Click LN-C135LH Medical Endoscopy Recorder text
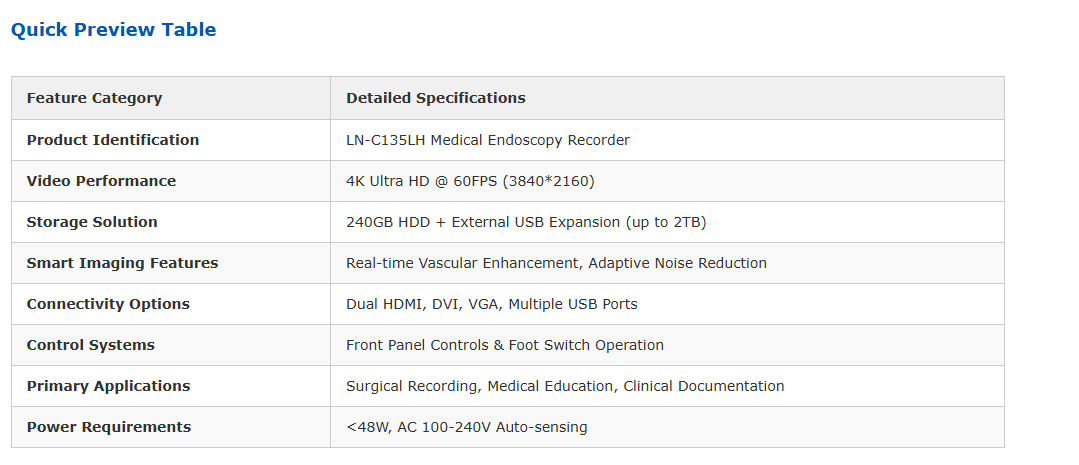Viewport: 1079px width, 465px height. tap(487, 140)
